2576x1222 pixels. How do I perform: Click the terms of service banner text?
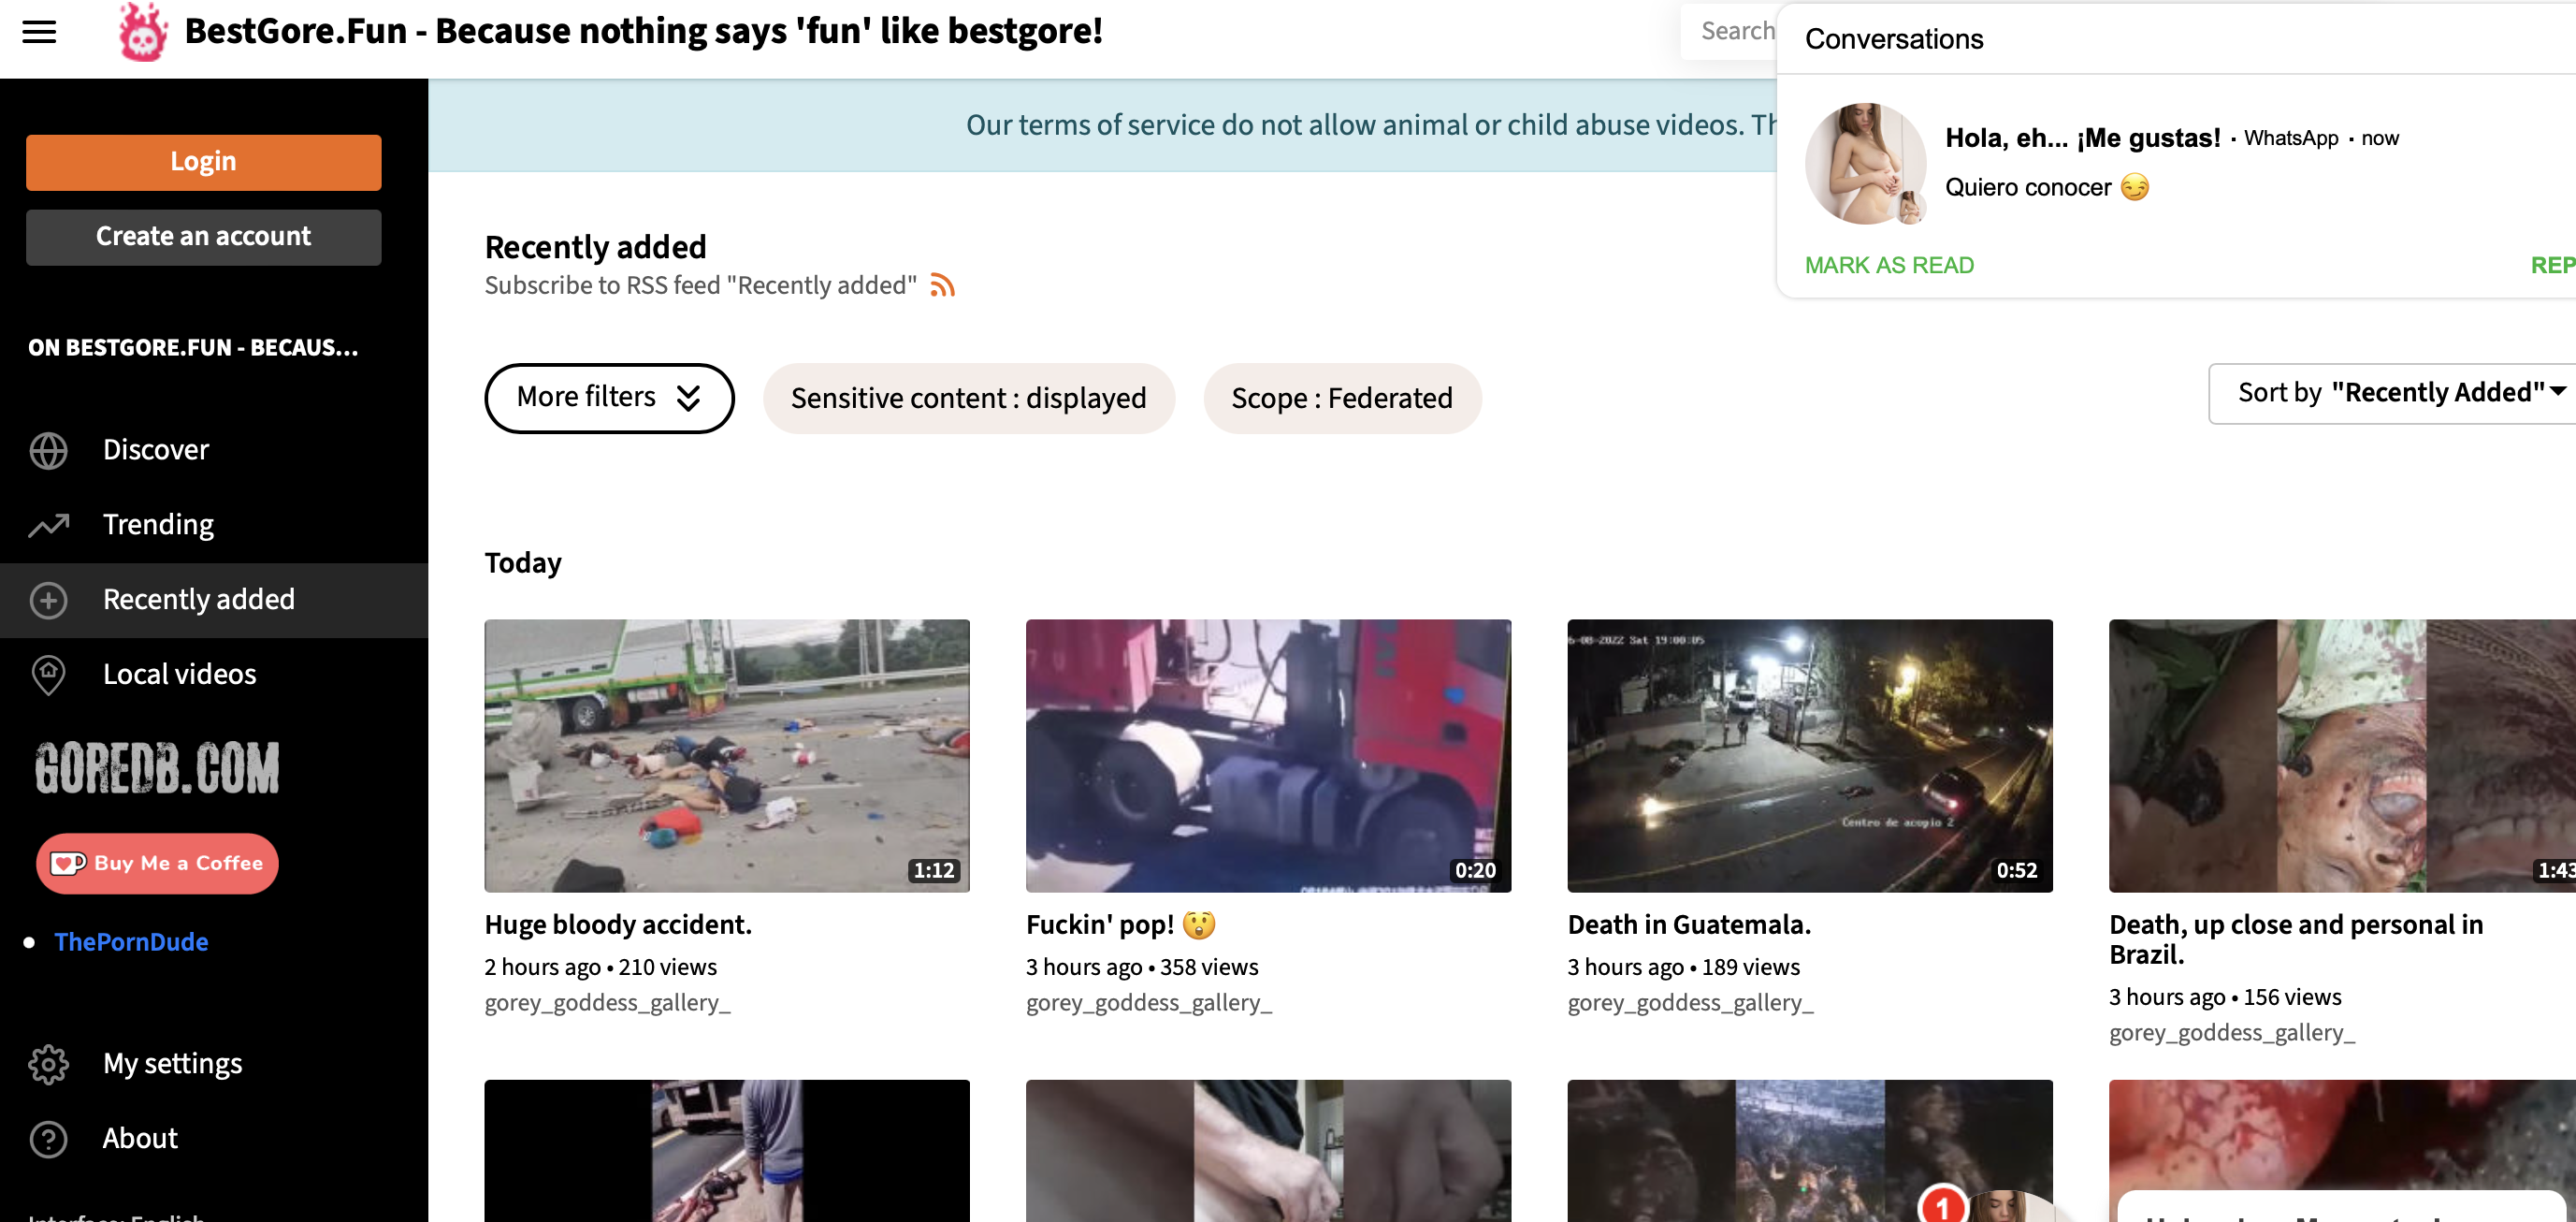(x=1371, y=125)
